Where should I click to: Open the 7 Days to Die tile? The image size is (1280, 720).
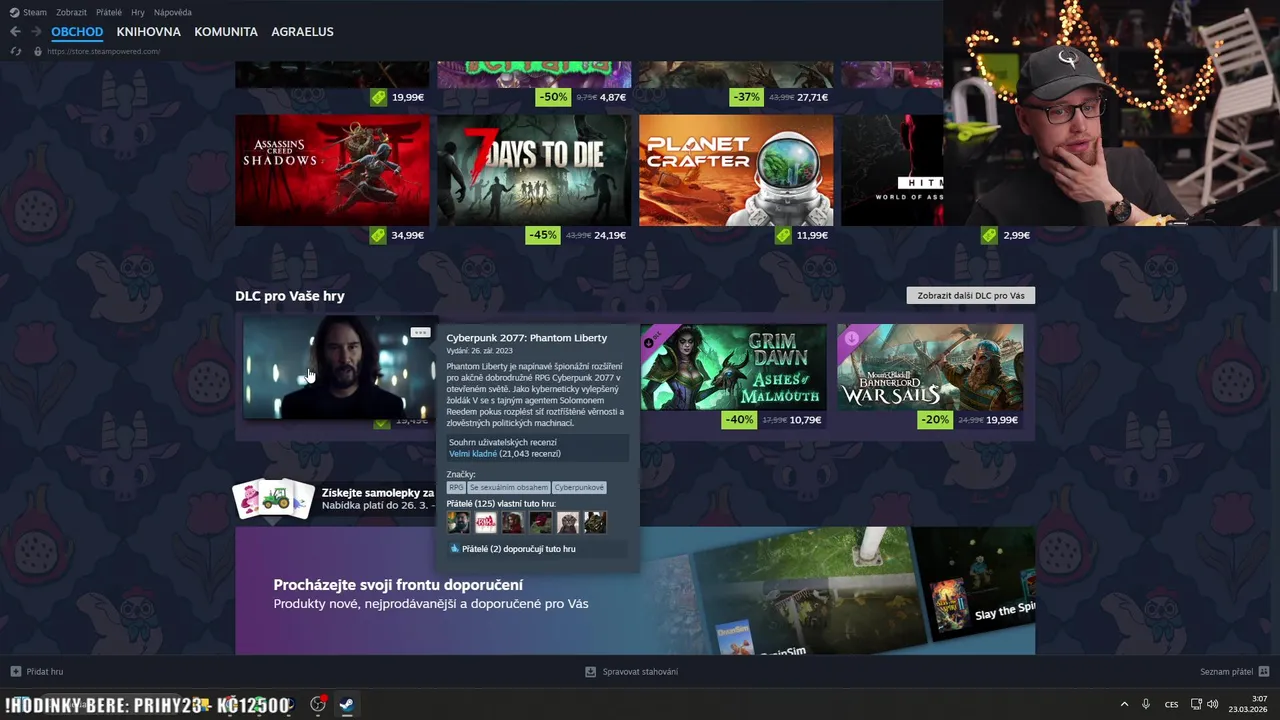[x=534, y=170]
